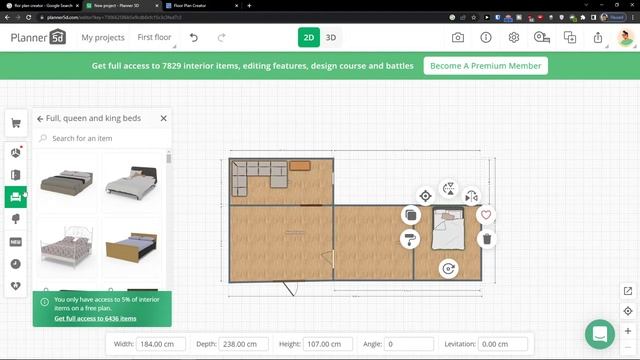Open favorites heart sidebar icon

[x=16, y=286]
